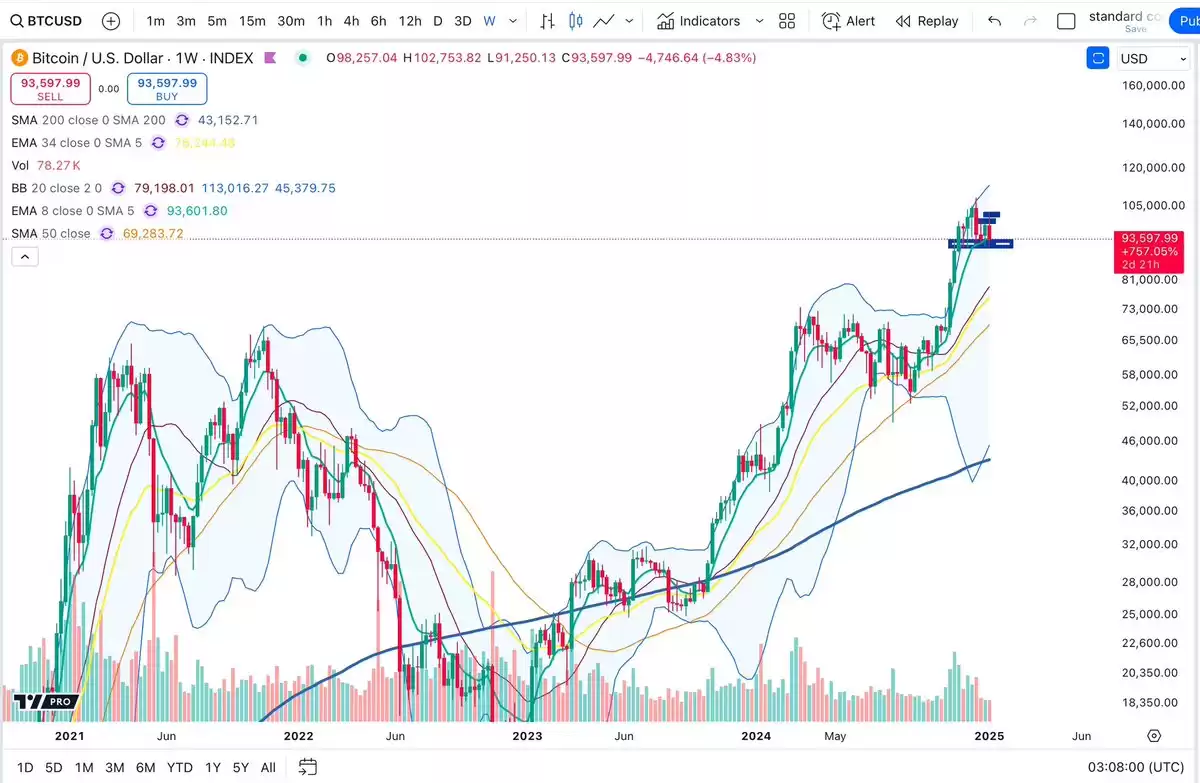Switch to the 15m timeframe
Viewport: 1200px width, 783px height.
253,21
